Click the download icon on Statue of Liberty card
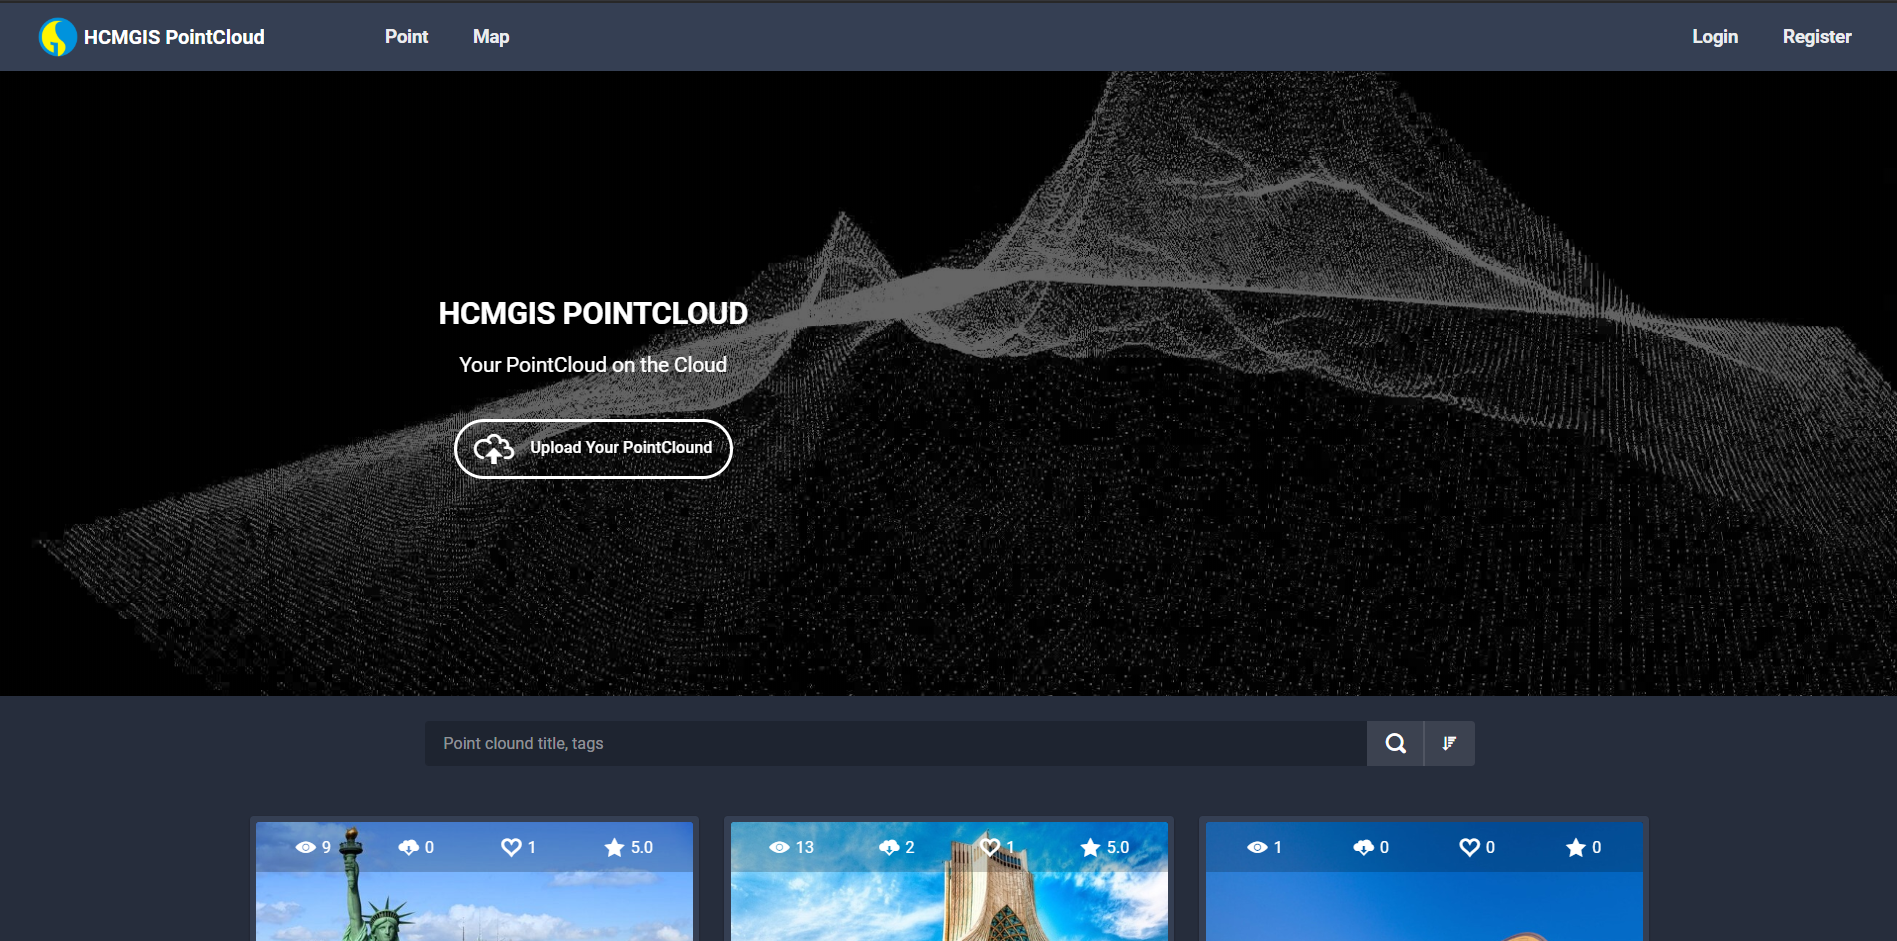The height and width of the screenshot is (941, 1897). click(409, 847)
